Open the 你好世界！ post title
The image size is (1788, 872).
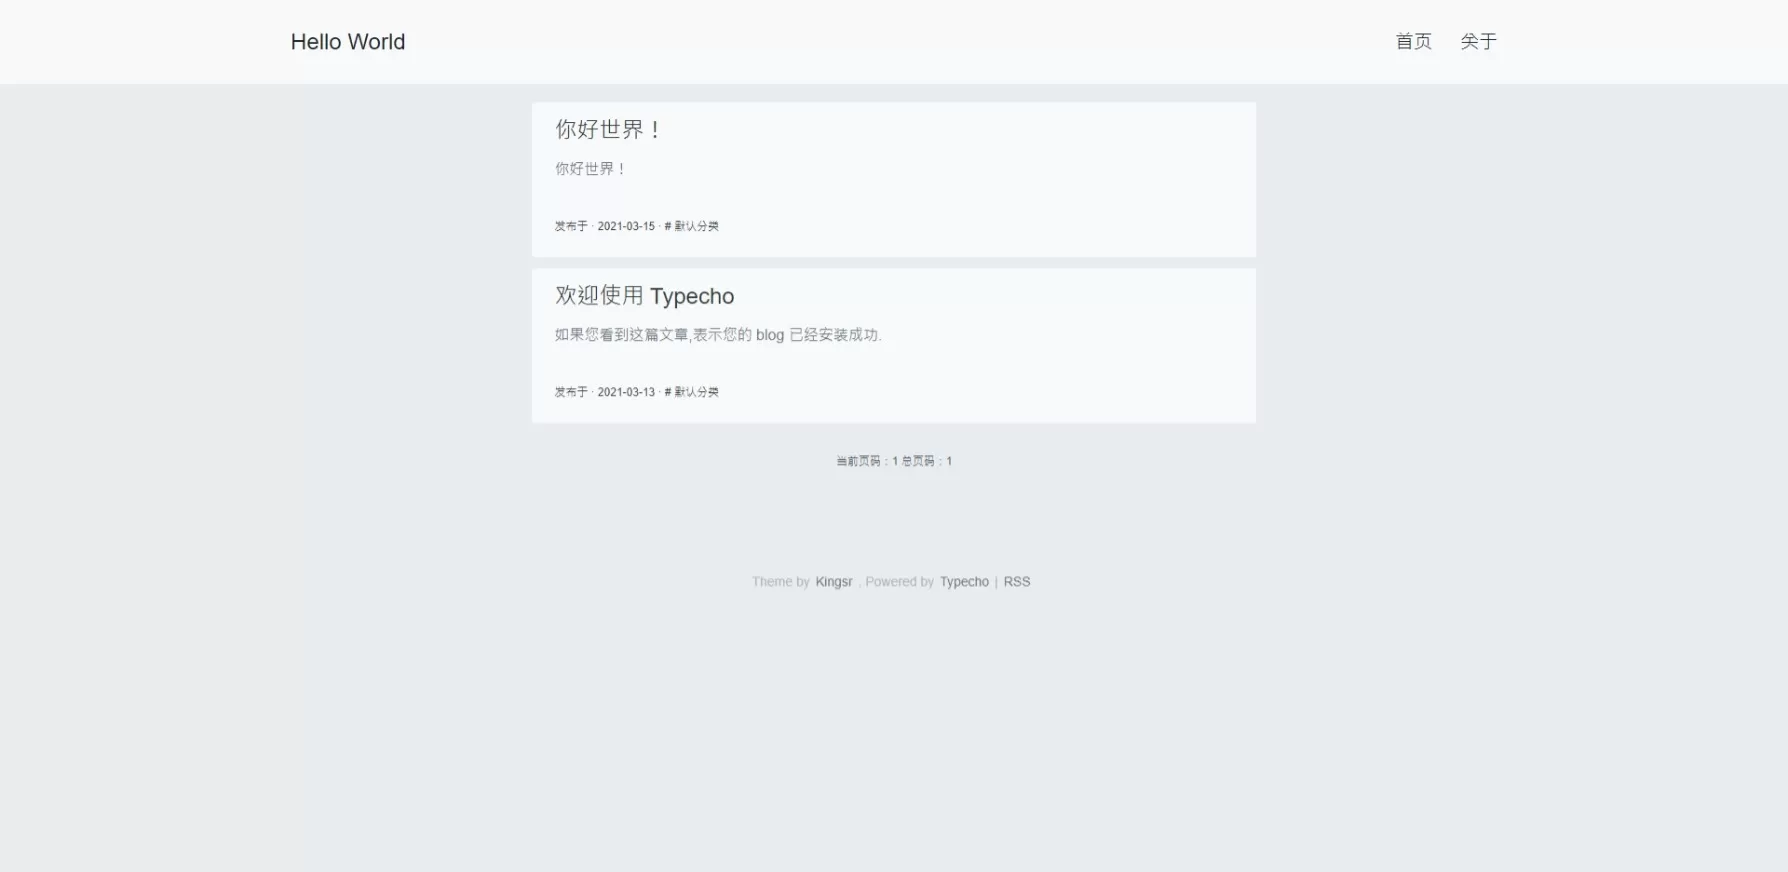[x=608, y=129]
